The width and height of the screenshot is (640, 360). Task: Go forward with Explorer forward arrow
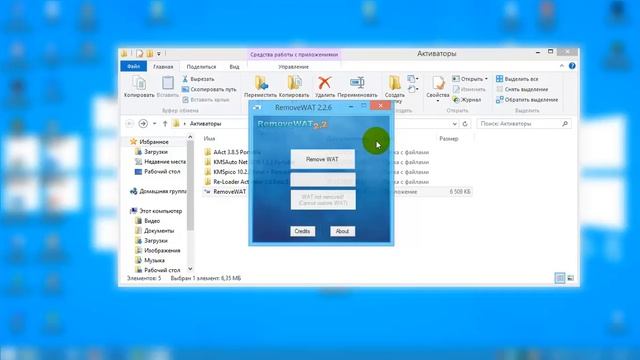click(x=143, y=123)
